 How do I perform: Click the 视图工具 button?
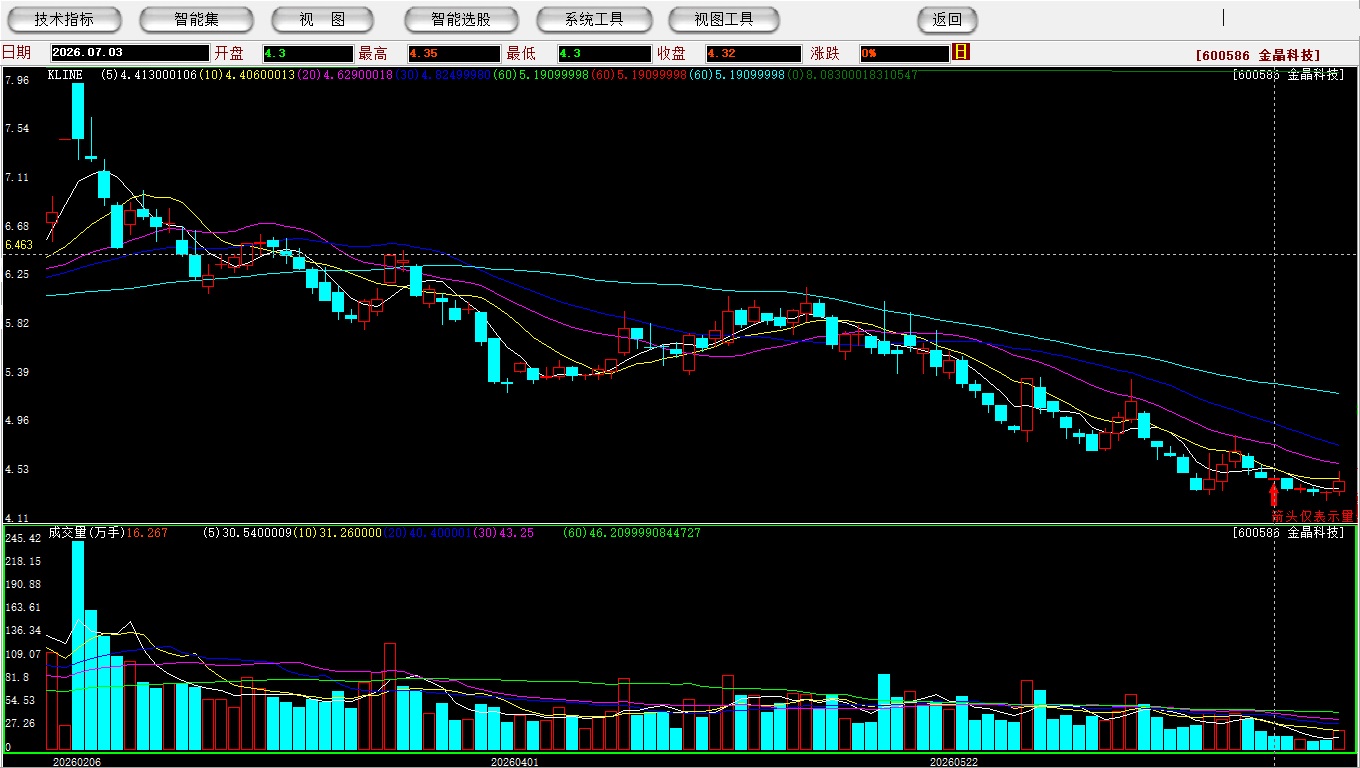[x=724, y=19]
